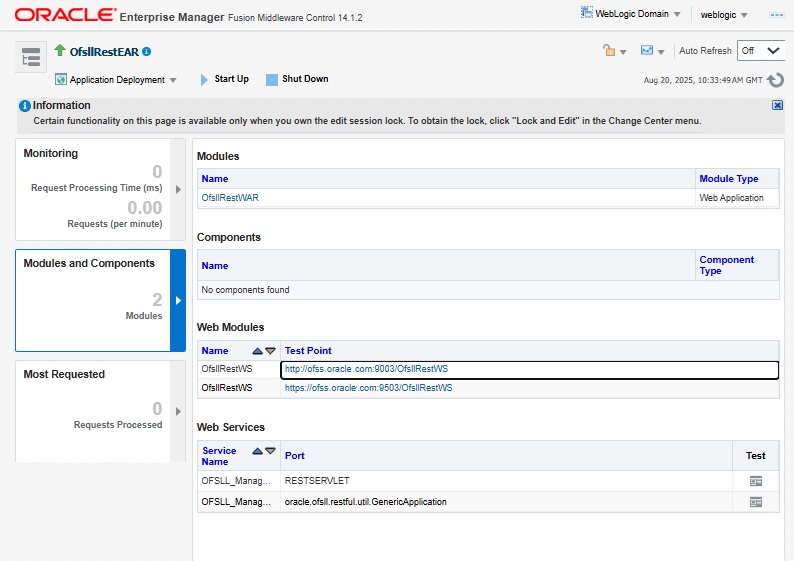Sort Web Modules Name ascending
This screenshot has width=794, height=561.
click(257, 351)
